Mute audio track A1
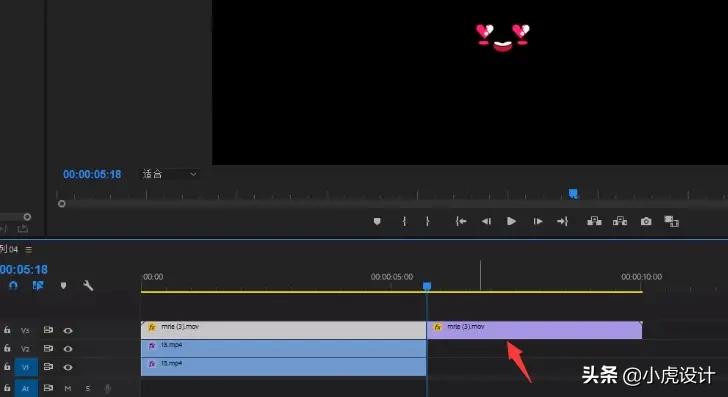 [68, 388]
